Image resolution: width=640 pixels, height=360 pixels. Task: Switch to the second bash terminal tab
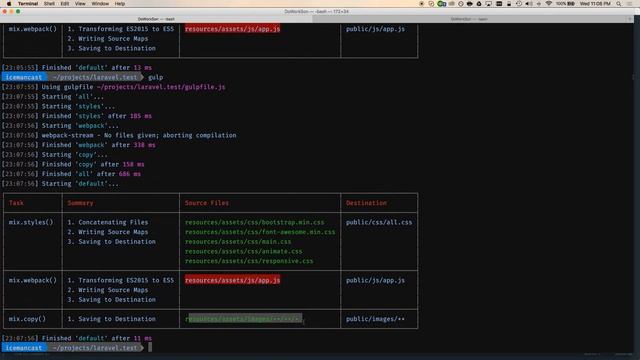(469, 19)
